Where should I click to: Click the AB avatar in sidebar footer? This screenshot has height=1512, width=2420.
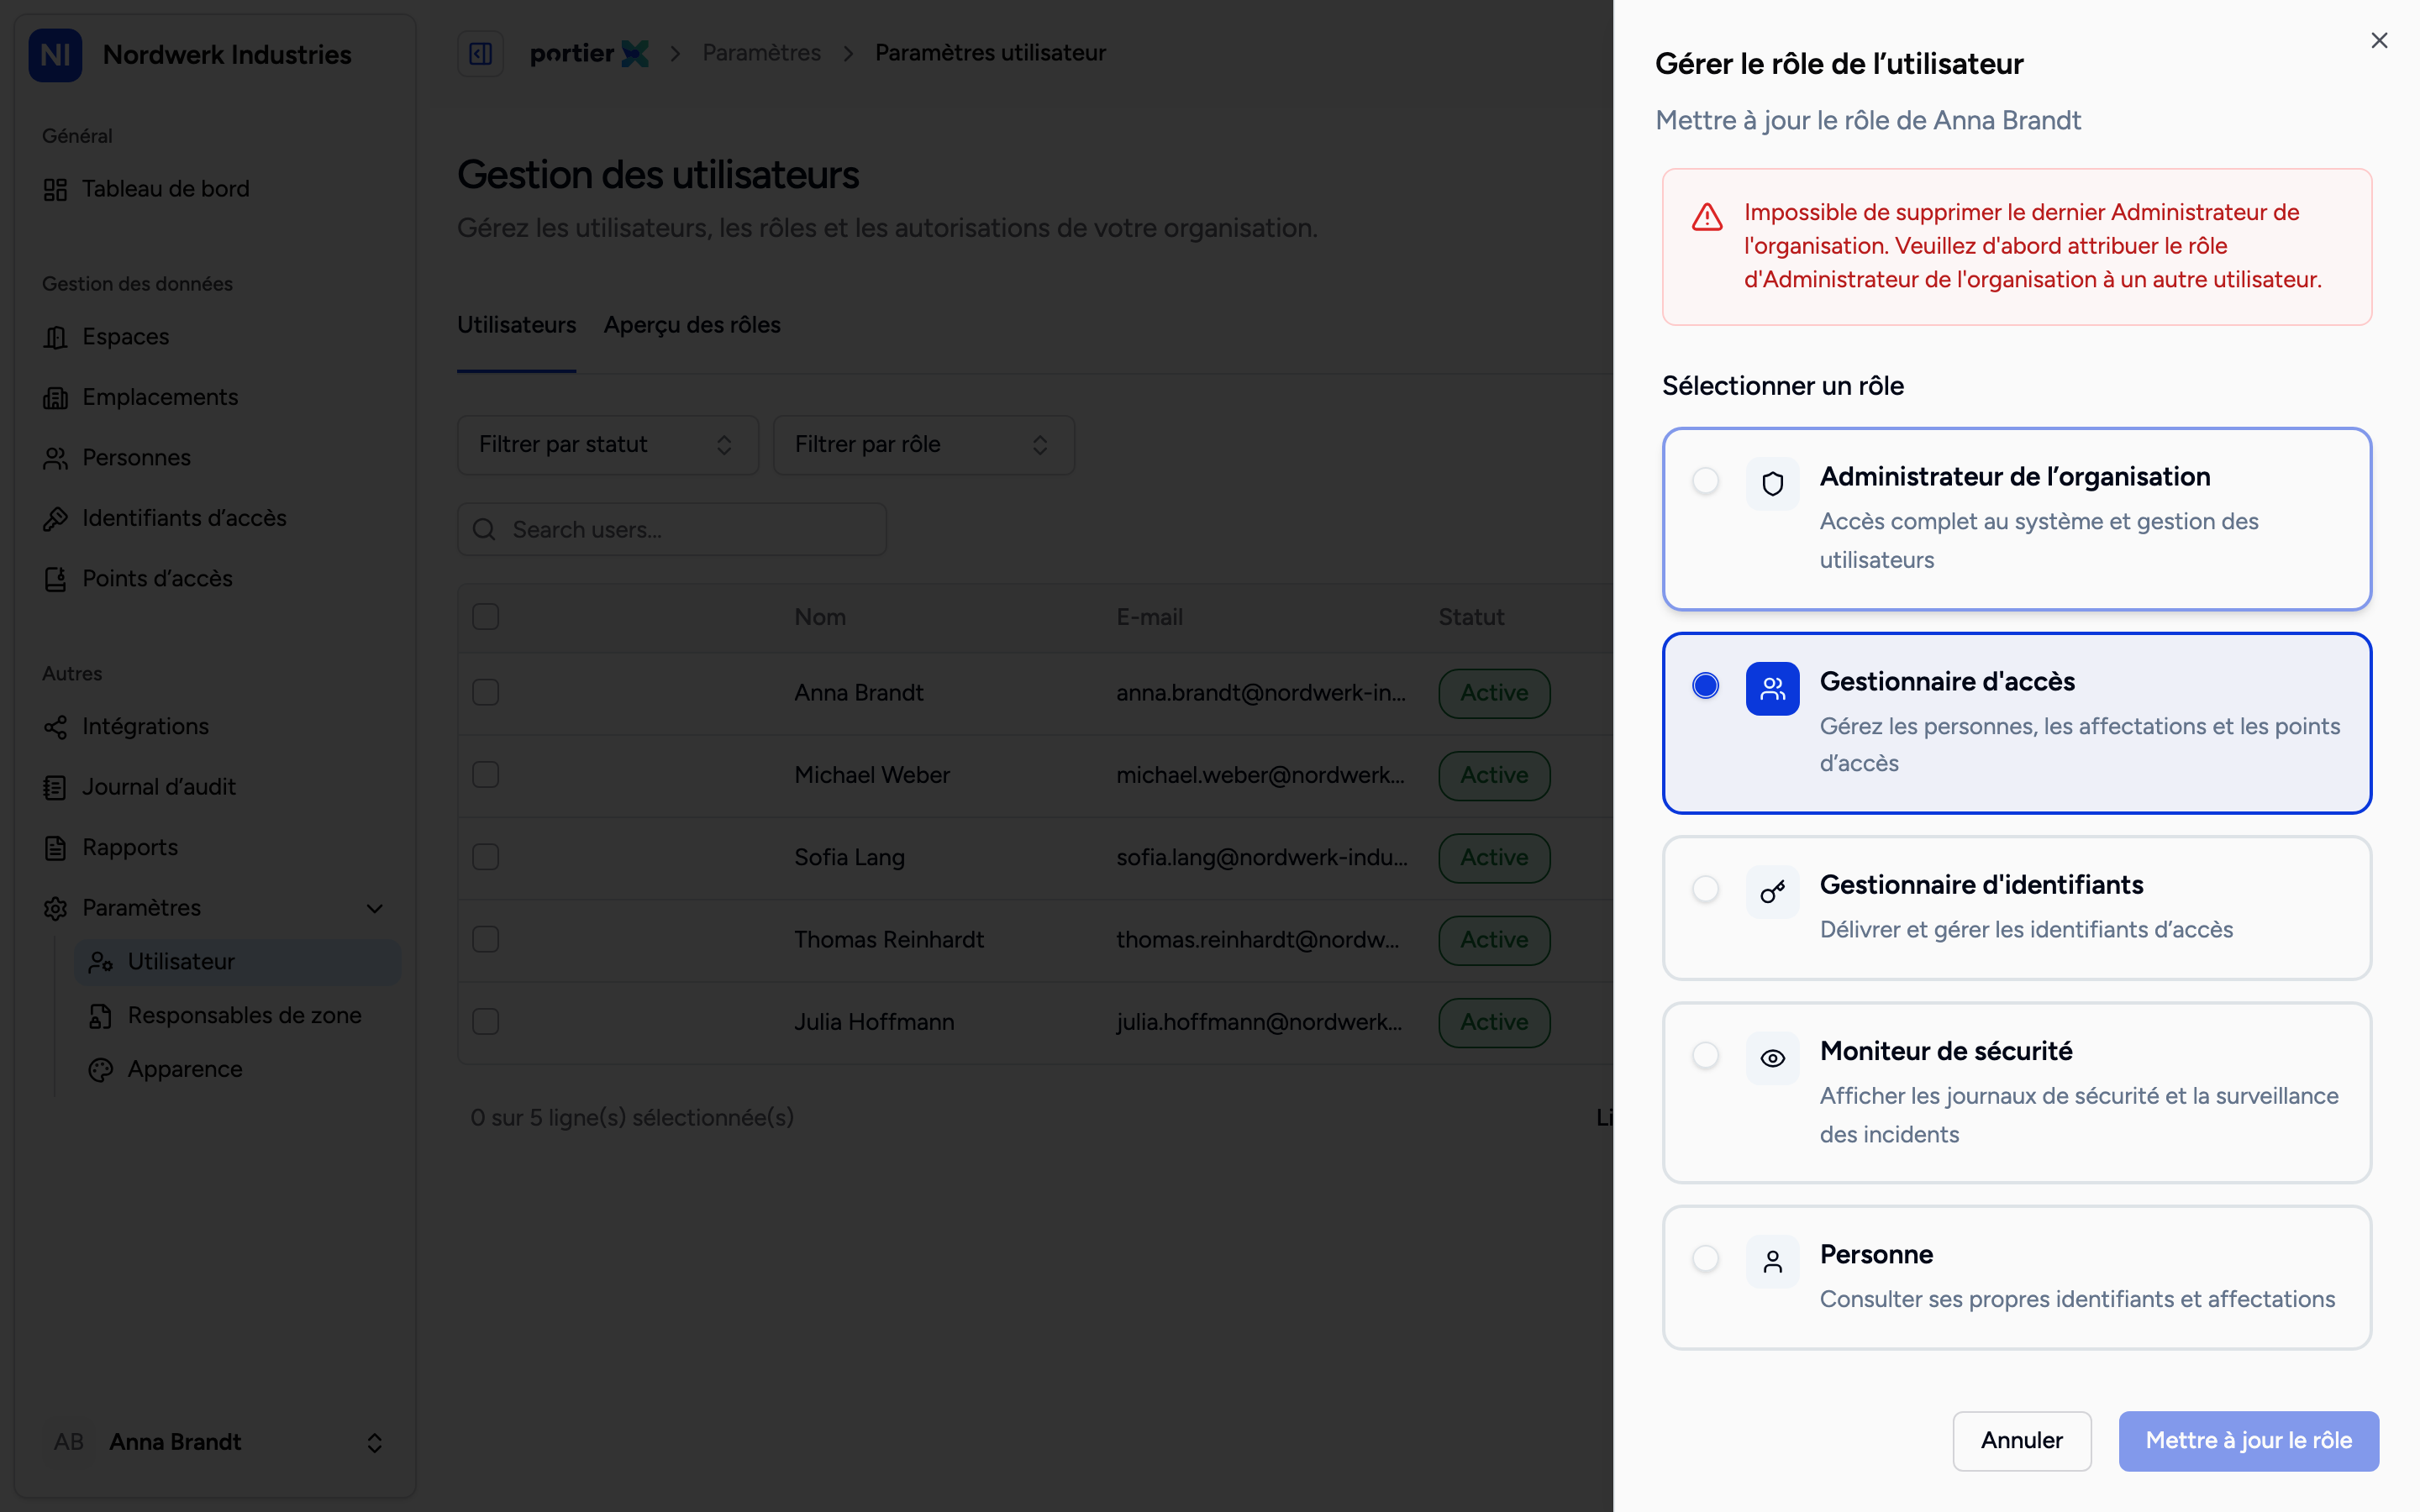[69, 1442]
